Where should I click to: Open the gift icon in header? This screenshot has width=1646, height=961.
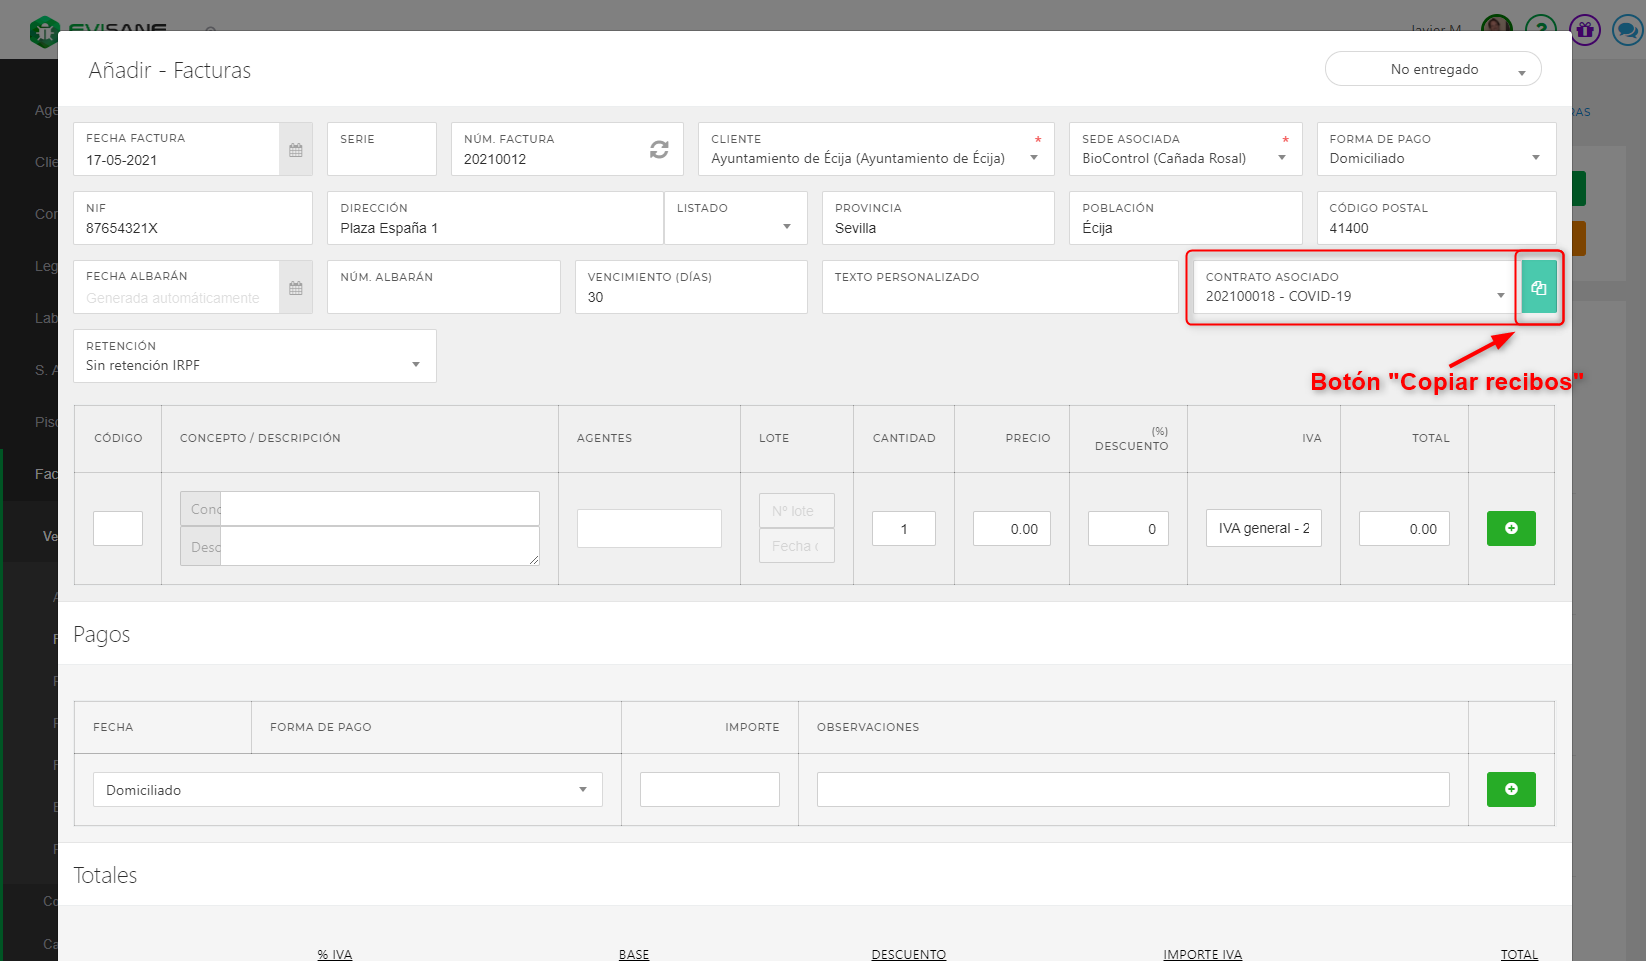click(1584, 31)
